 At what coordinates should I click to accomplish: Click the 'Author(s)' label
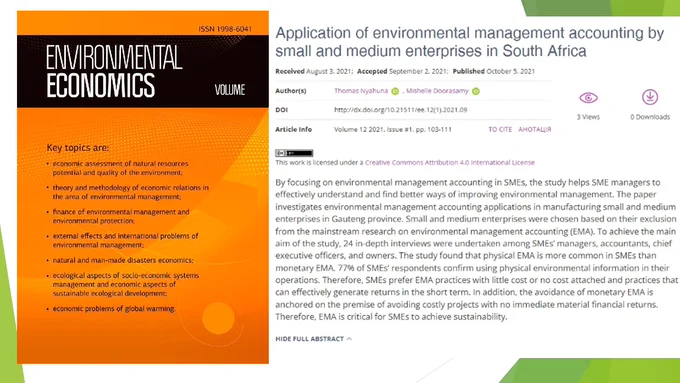coord(291,91)
